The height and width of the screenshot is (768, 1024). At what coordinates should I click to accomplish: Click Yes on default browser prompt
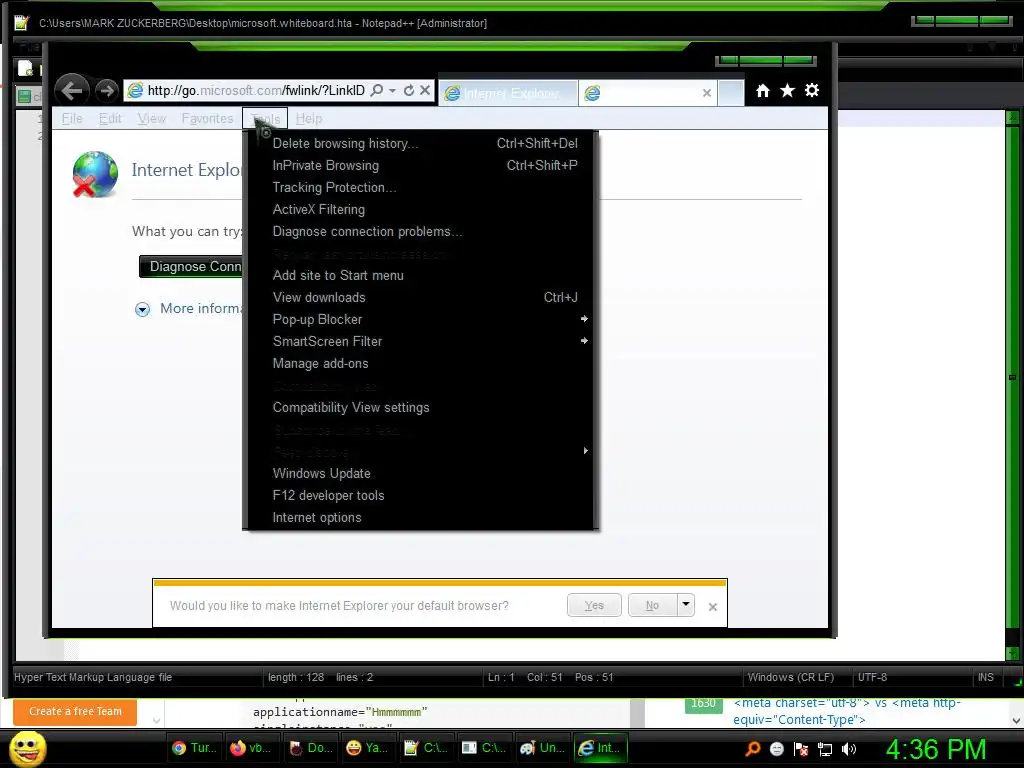pos(594,605)
